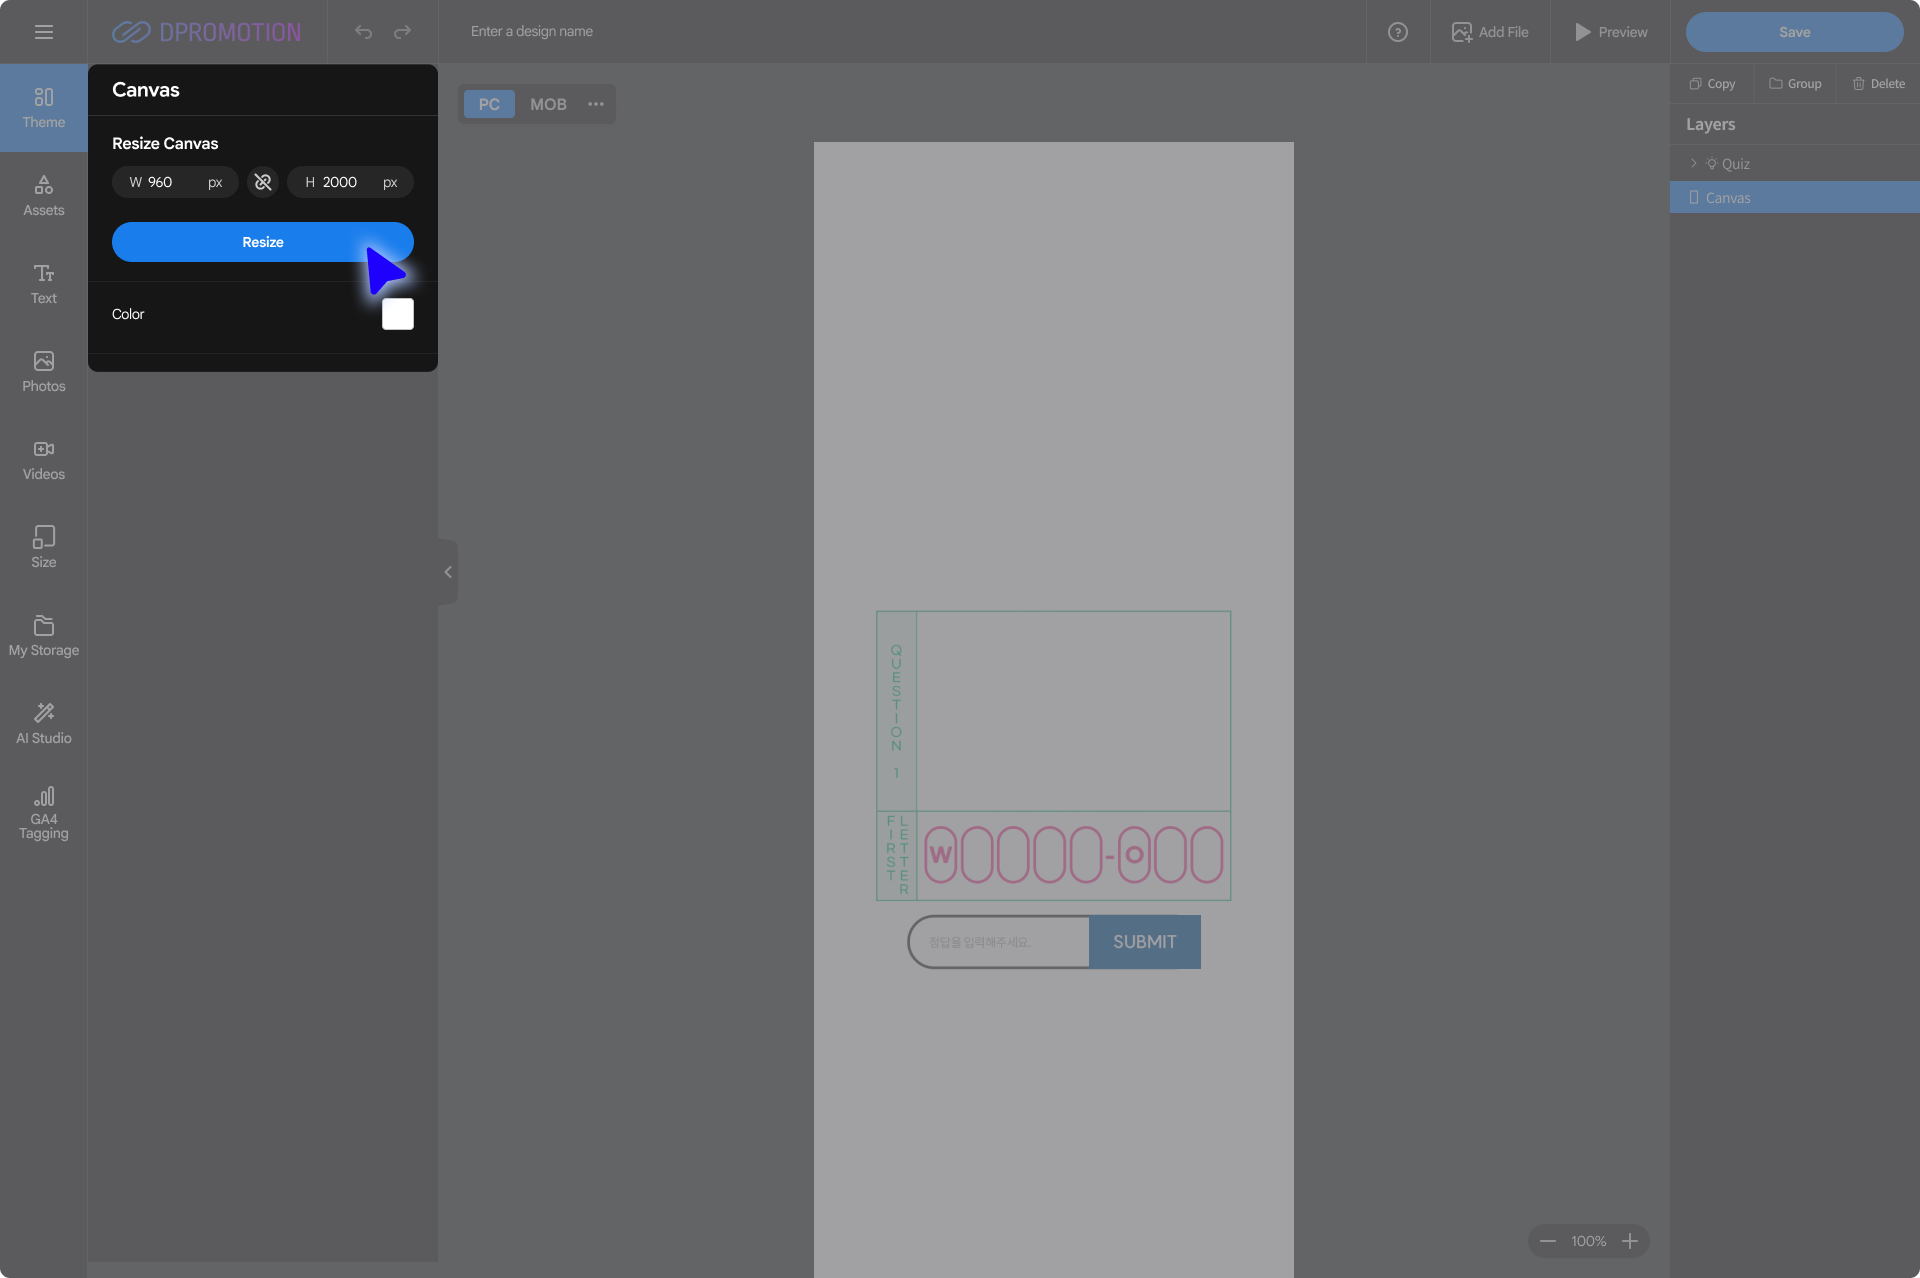This screenshot has width=1920, height=1278.
Task: Switch to PC view
Action: (x=489, y=104)
